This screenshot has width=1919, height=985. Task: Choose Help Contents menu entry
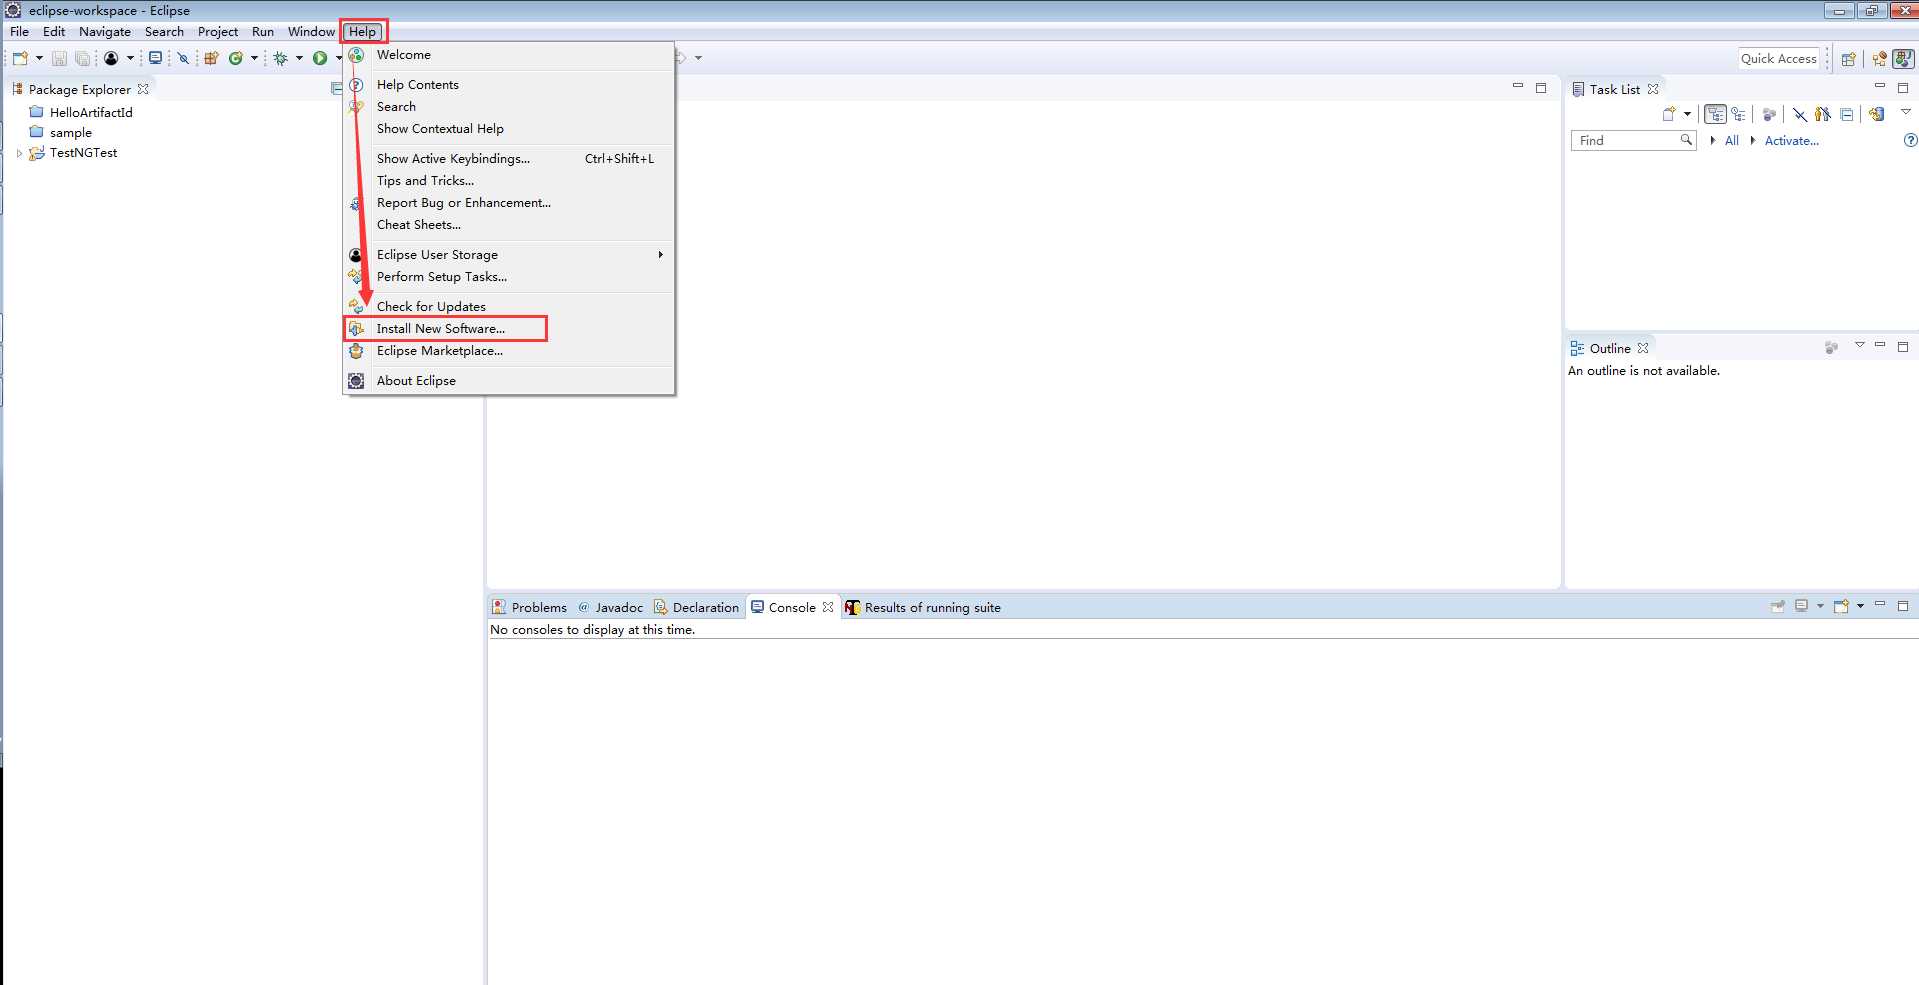tap(510, 85)
